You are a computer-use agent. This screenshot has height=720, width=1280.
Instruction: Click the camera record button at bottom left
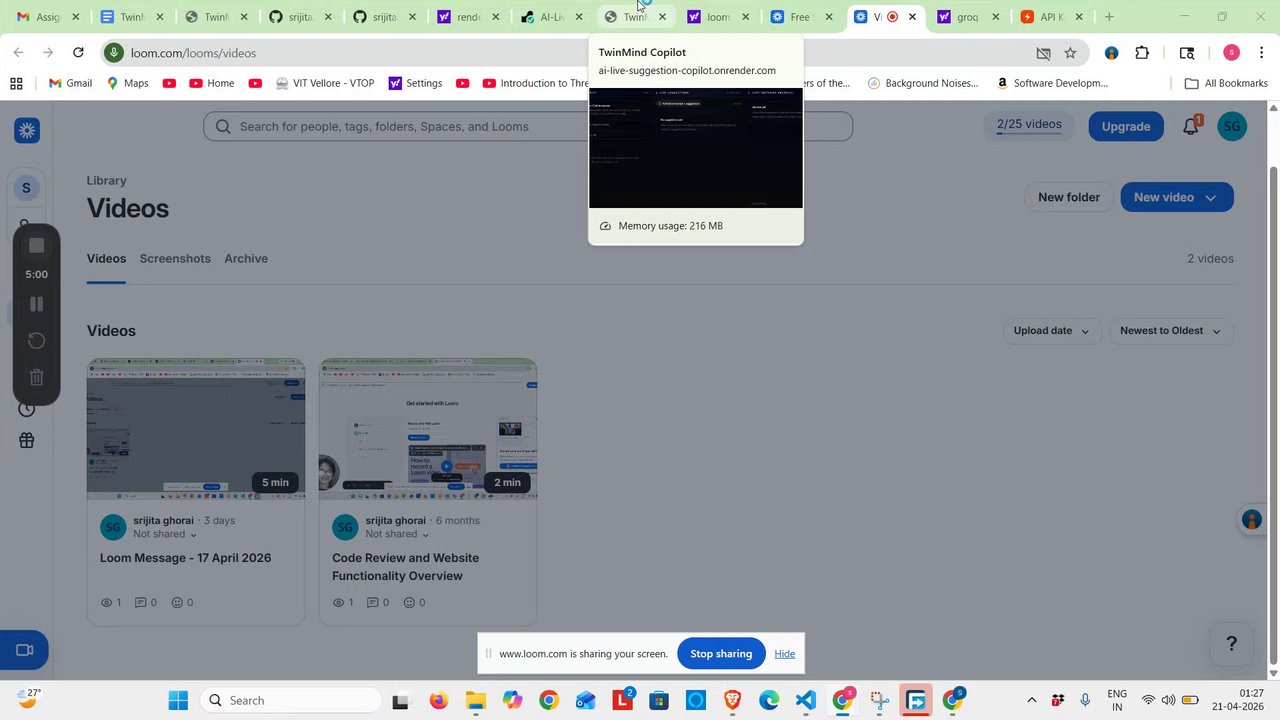25,650
